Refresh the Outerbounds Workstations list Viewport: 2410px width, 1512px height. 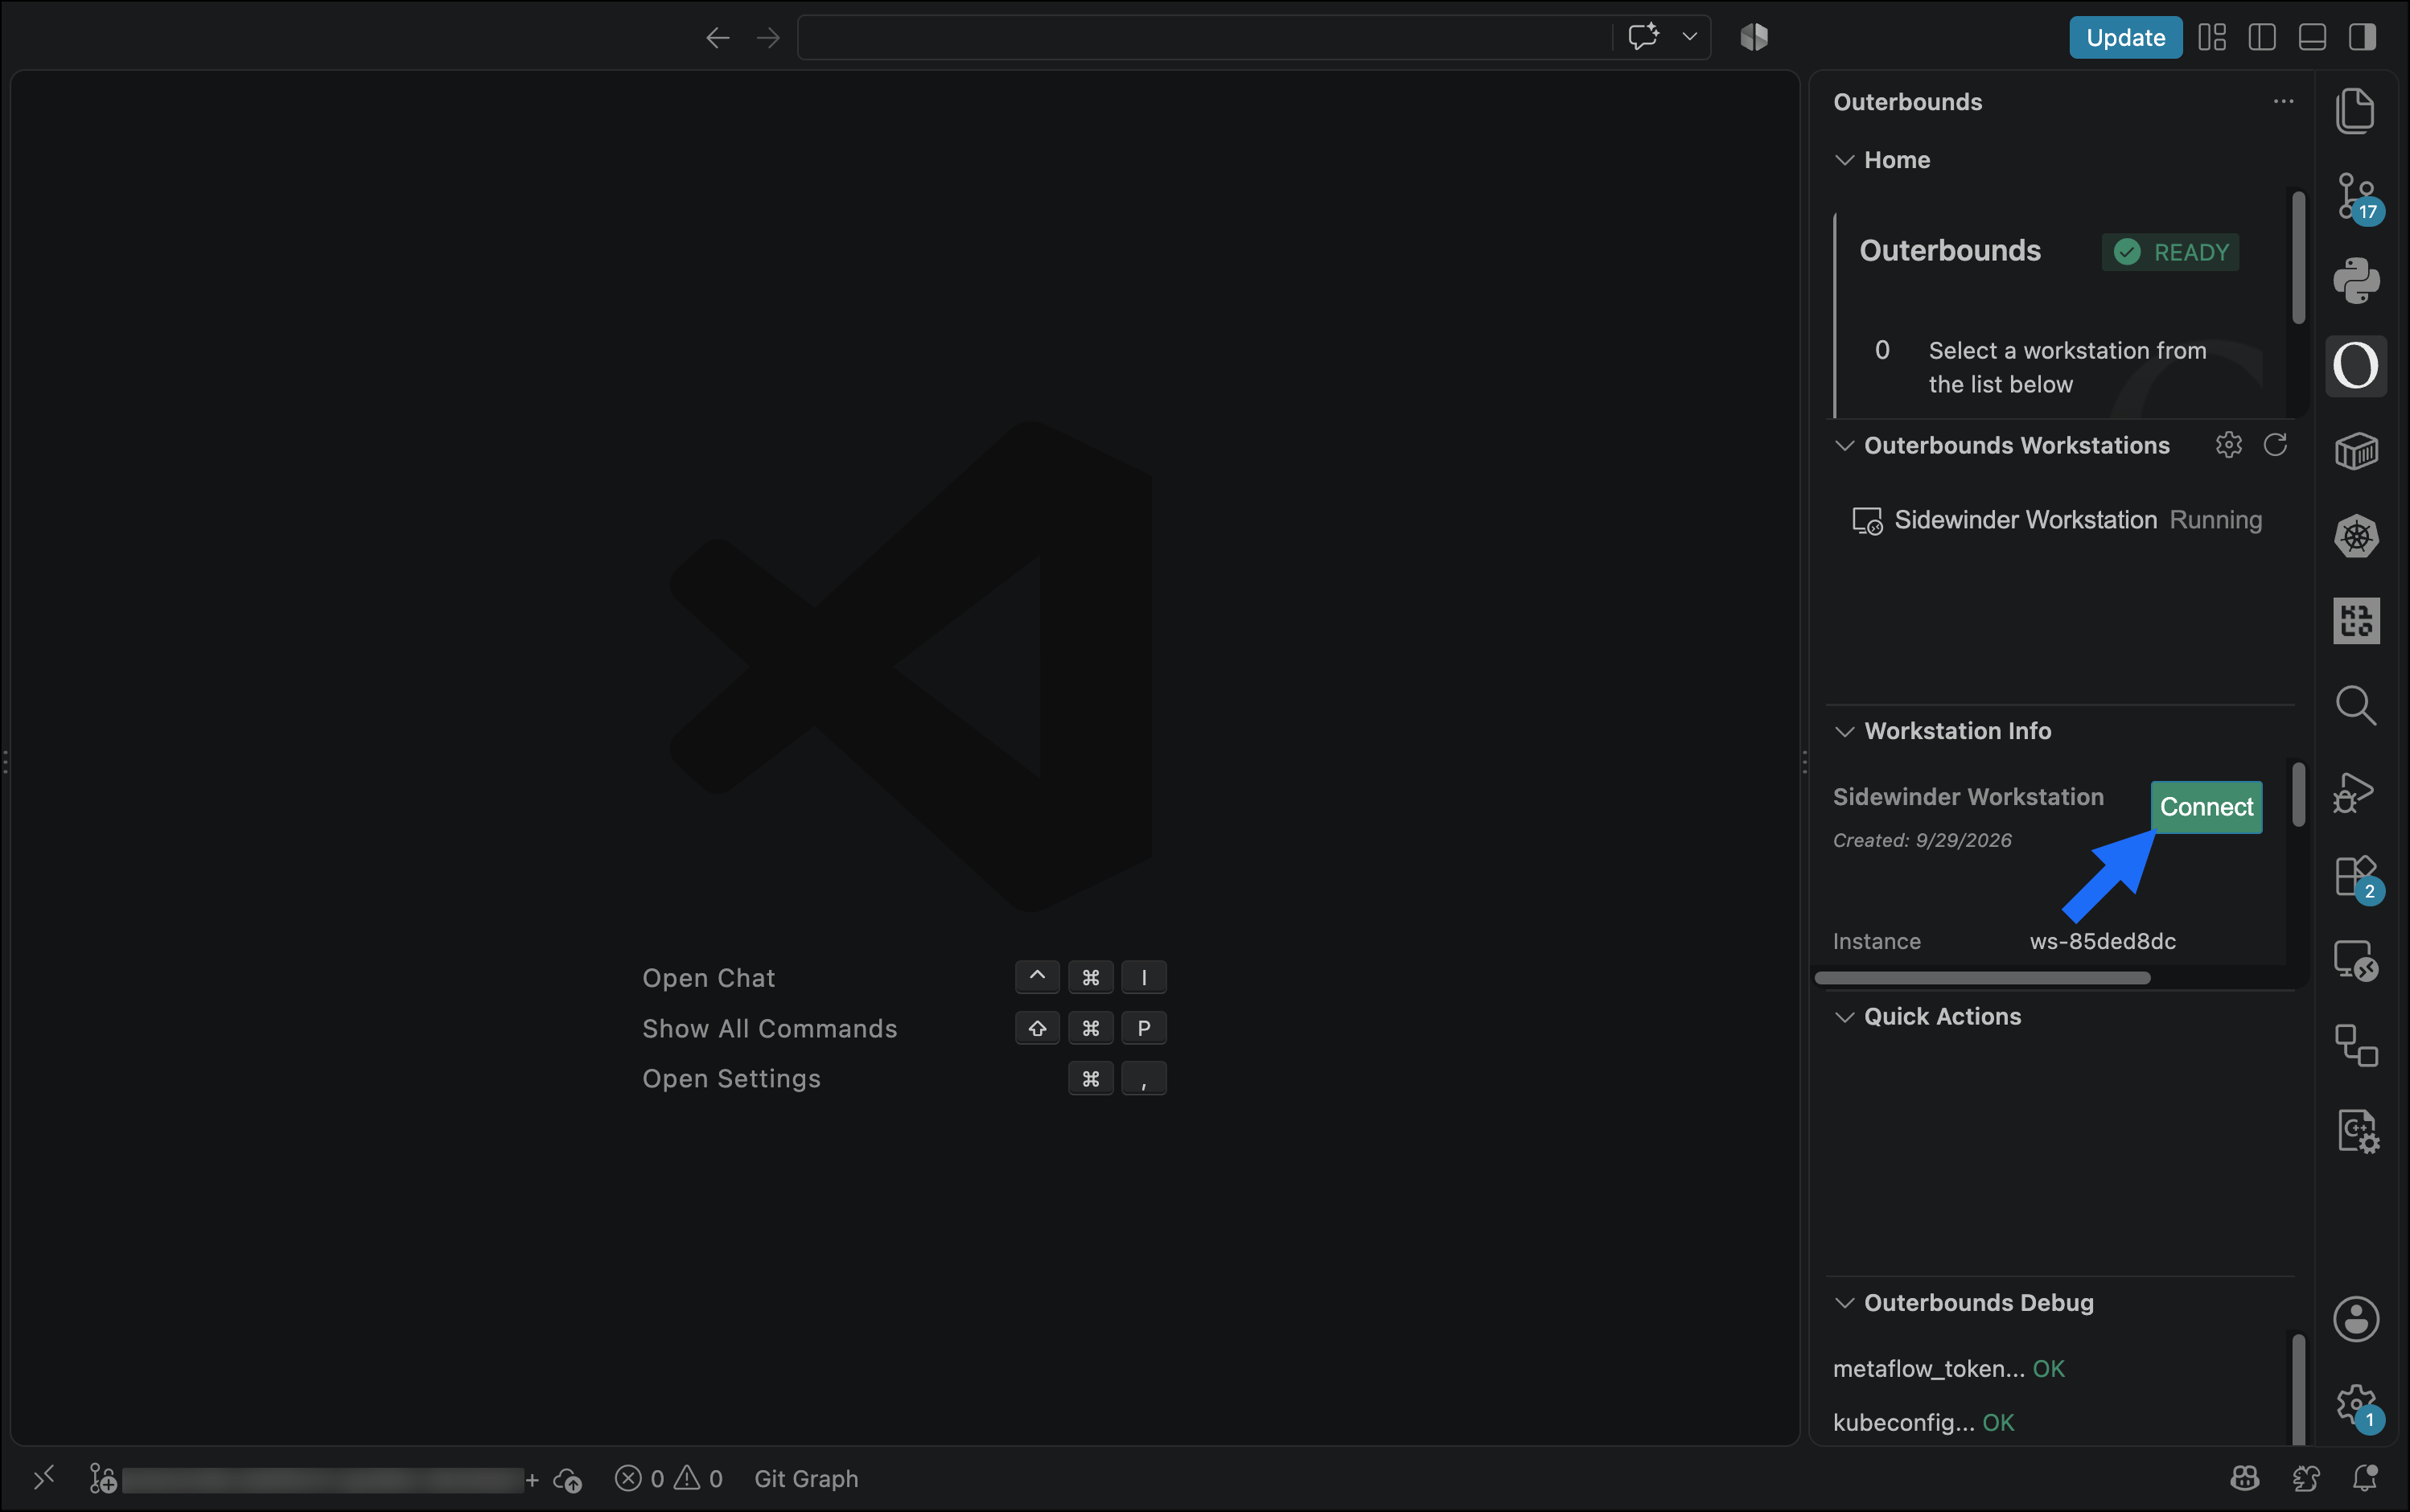point(2275,445)
